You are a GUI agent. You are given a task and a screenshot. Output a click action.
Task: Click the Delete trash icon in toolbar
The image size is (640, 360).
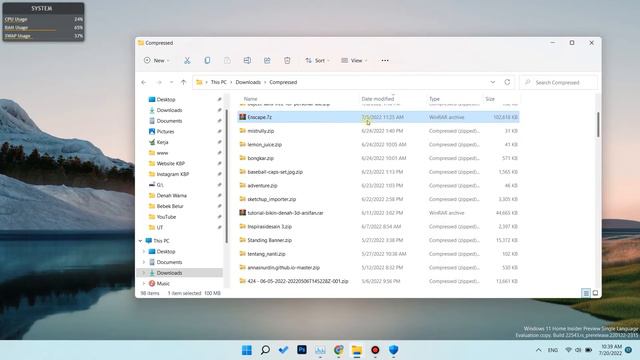[287, 60]
